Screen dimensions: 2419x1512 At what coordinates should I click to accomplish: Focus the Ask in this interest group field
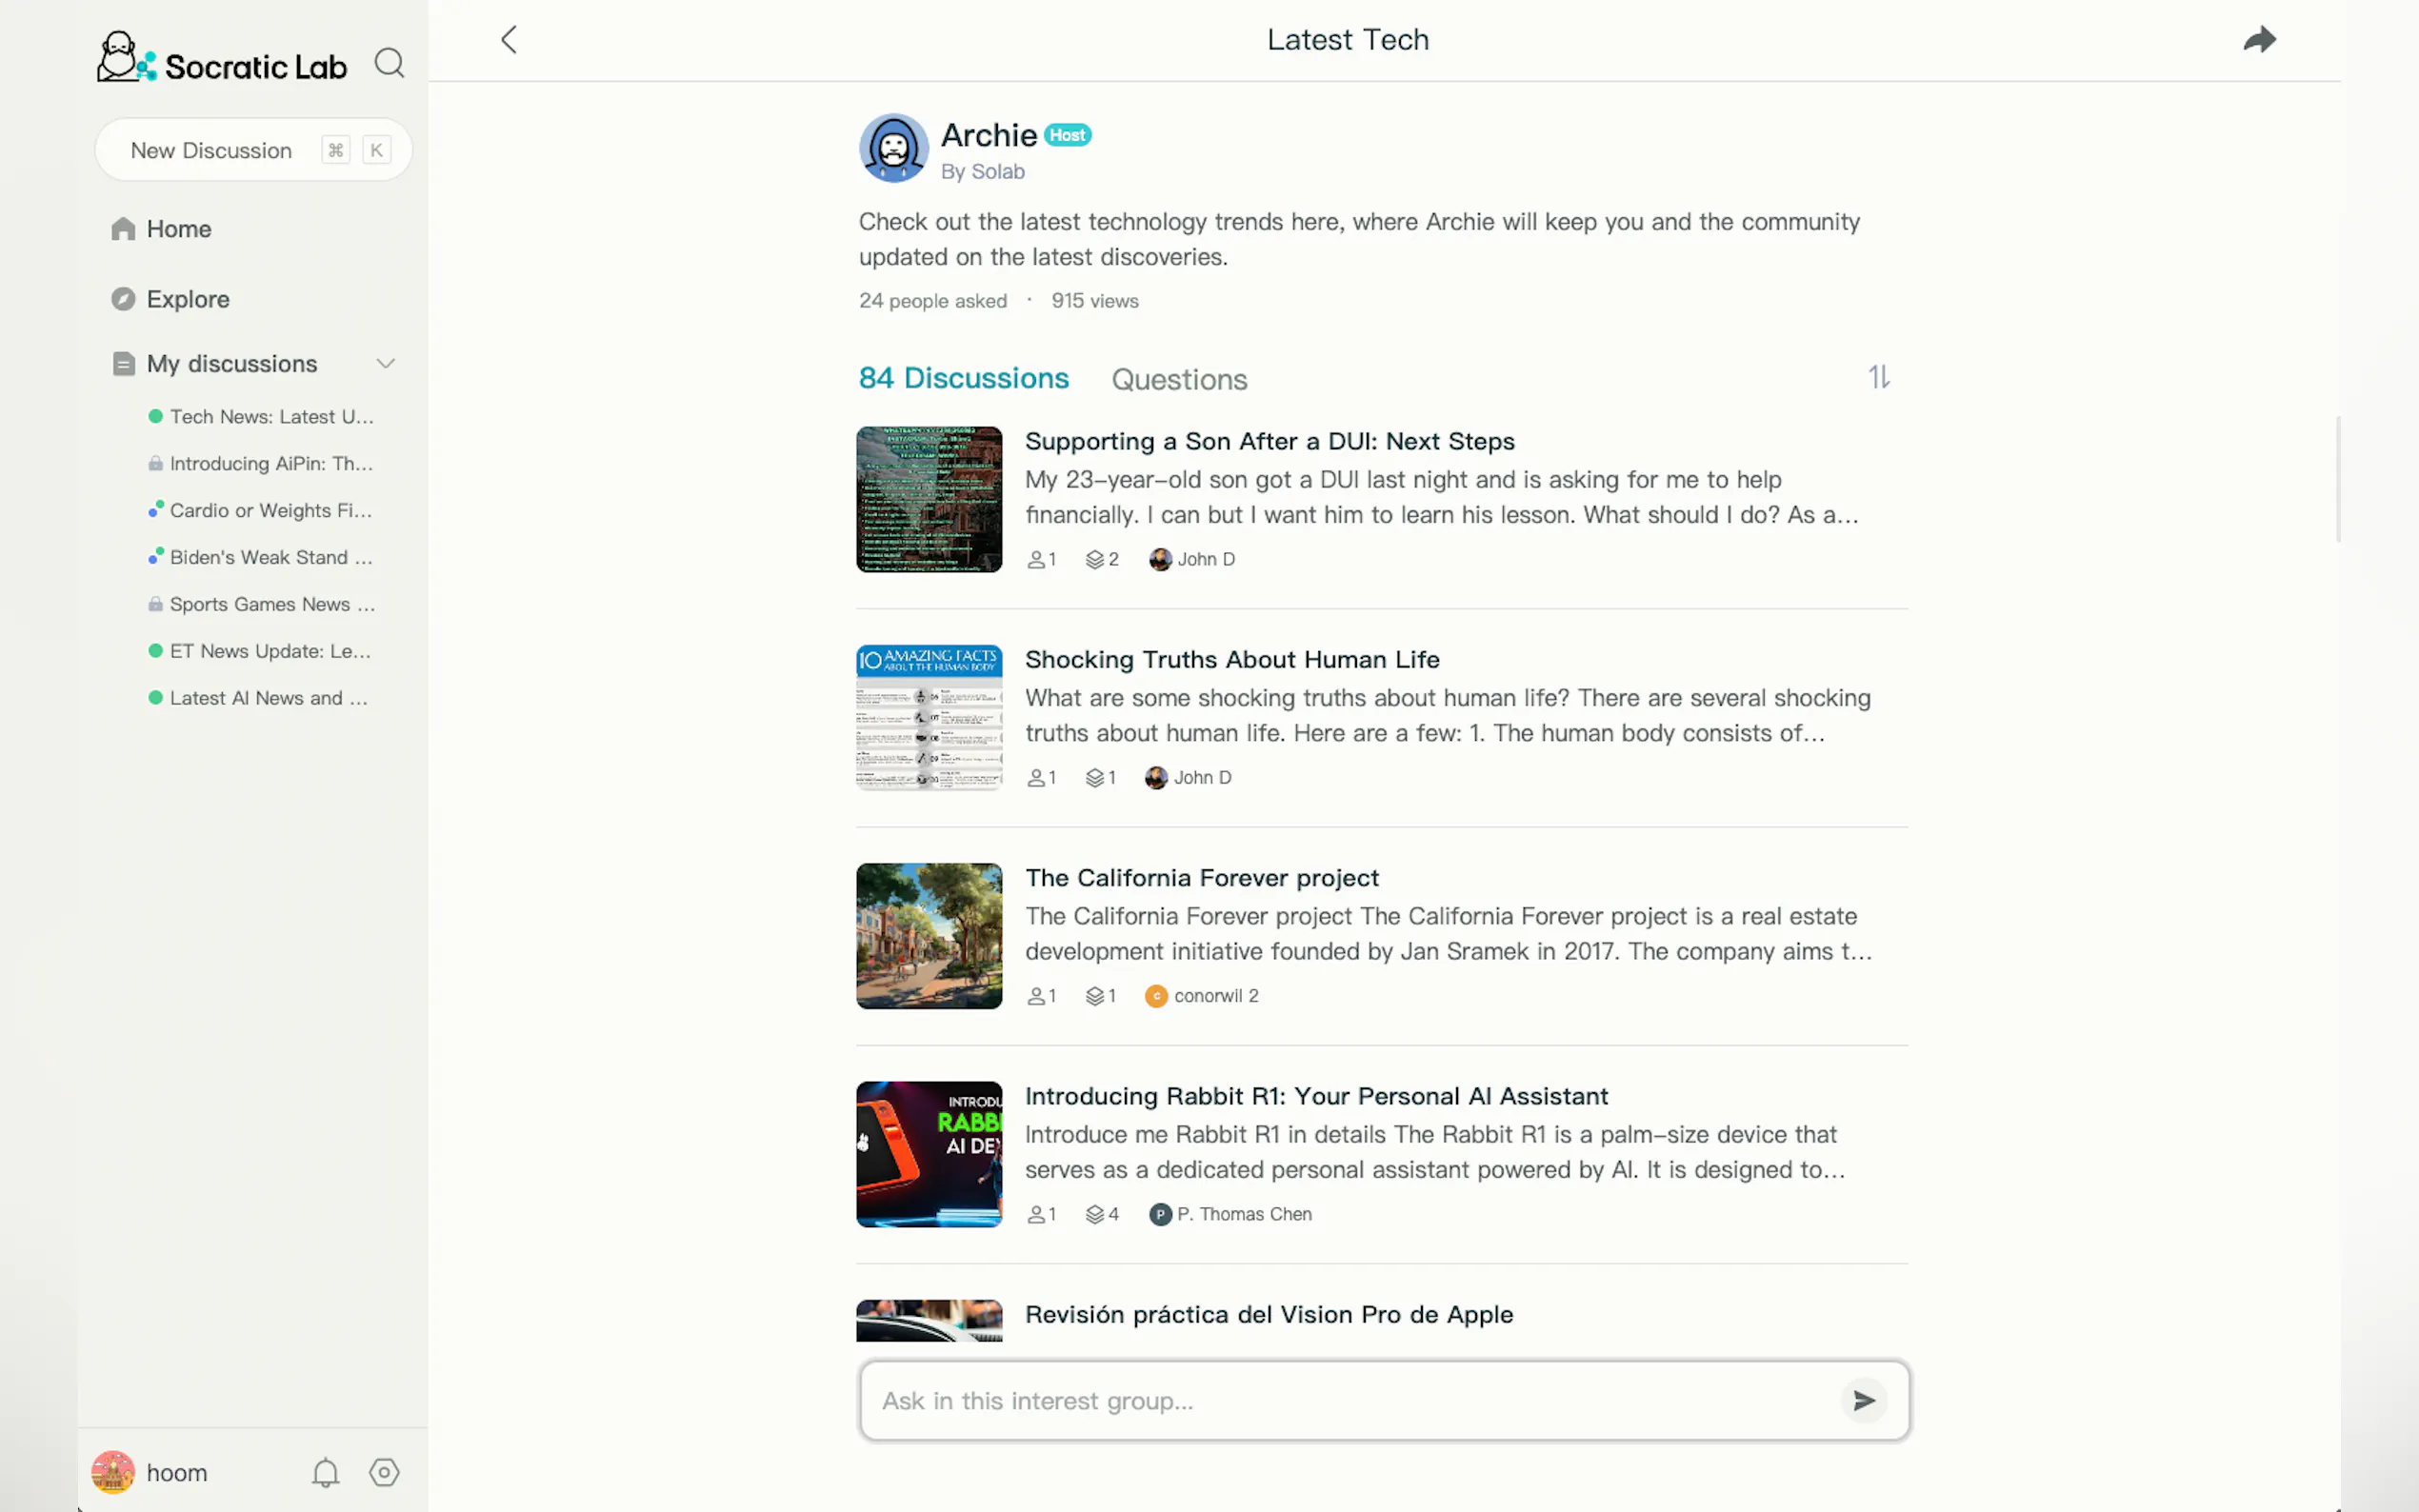coord(1350,1400)
